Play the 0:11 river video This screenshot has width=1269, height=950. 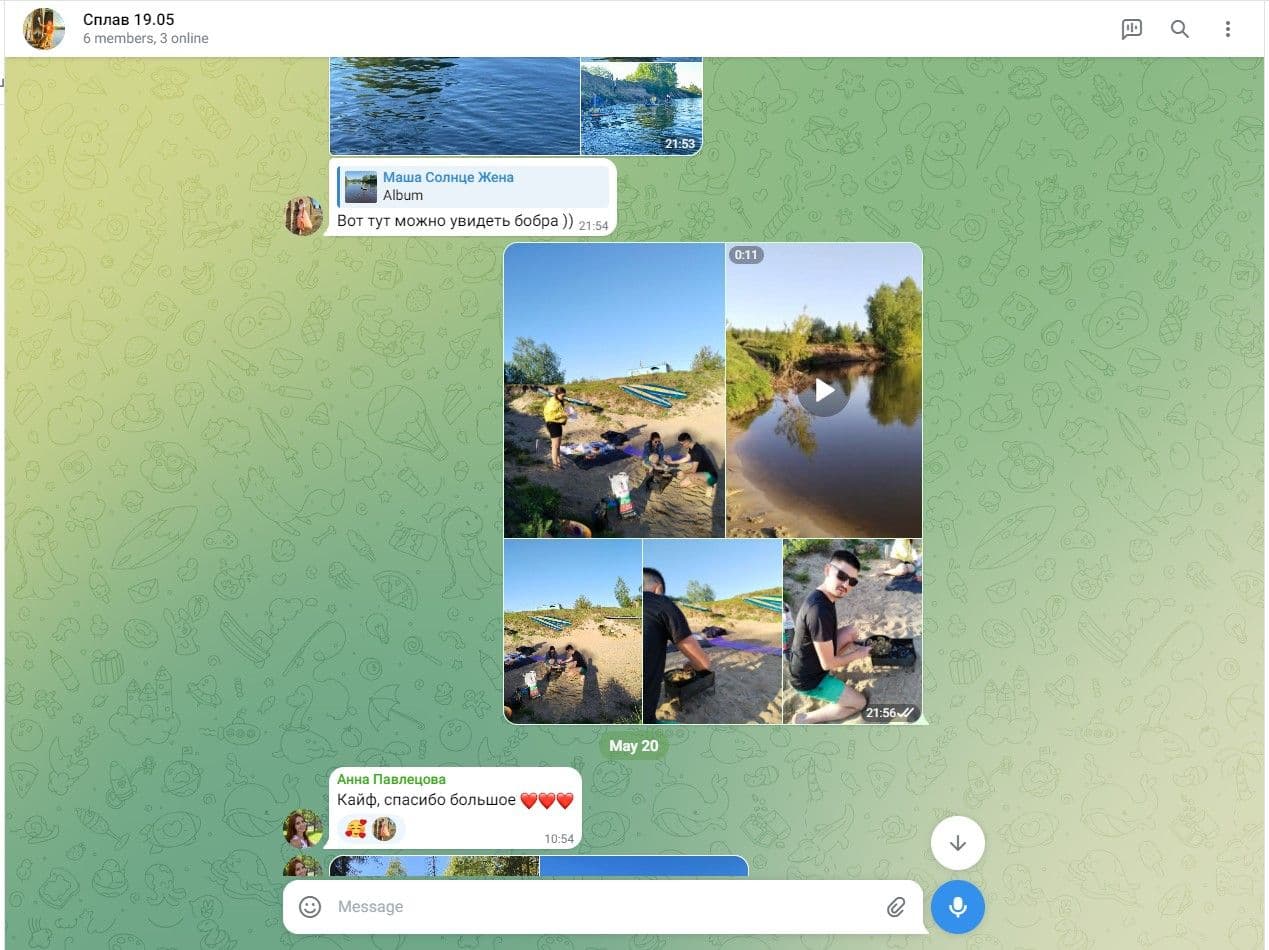(x=824, y=390)
